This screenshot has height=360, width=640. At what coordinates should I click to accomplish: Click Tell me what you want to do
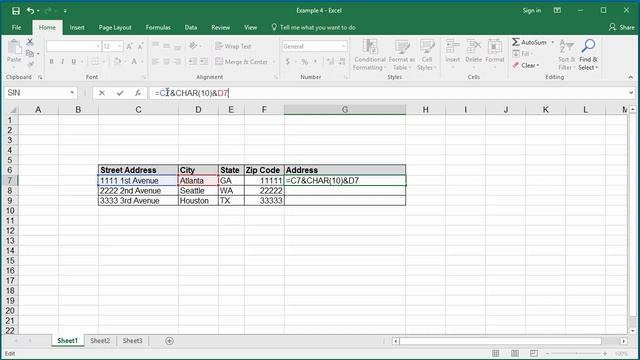coord(313,27)
